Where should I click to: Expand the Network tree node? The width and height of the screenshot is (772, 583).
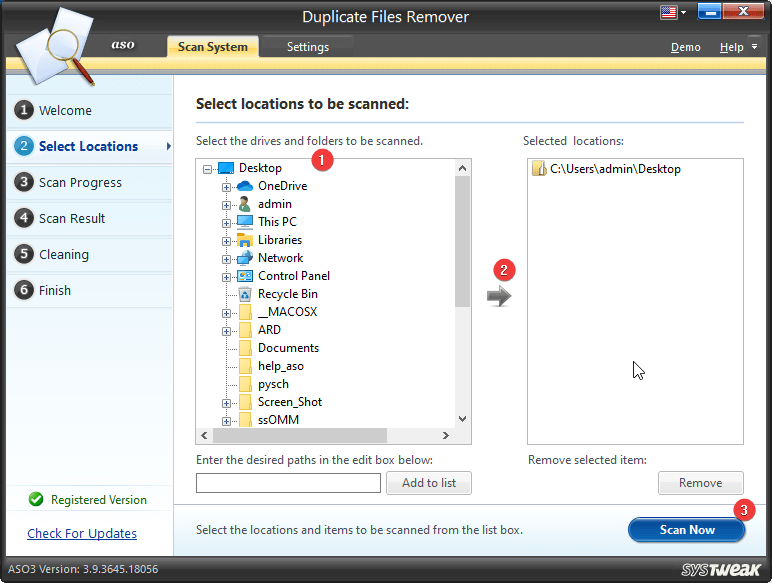click(226, 259)
